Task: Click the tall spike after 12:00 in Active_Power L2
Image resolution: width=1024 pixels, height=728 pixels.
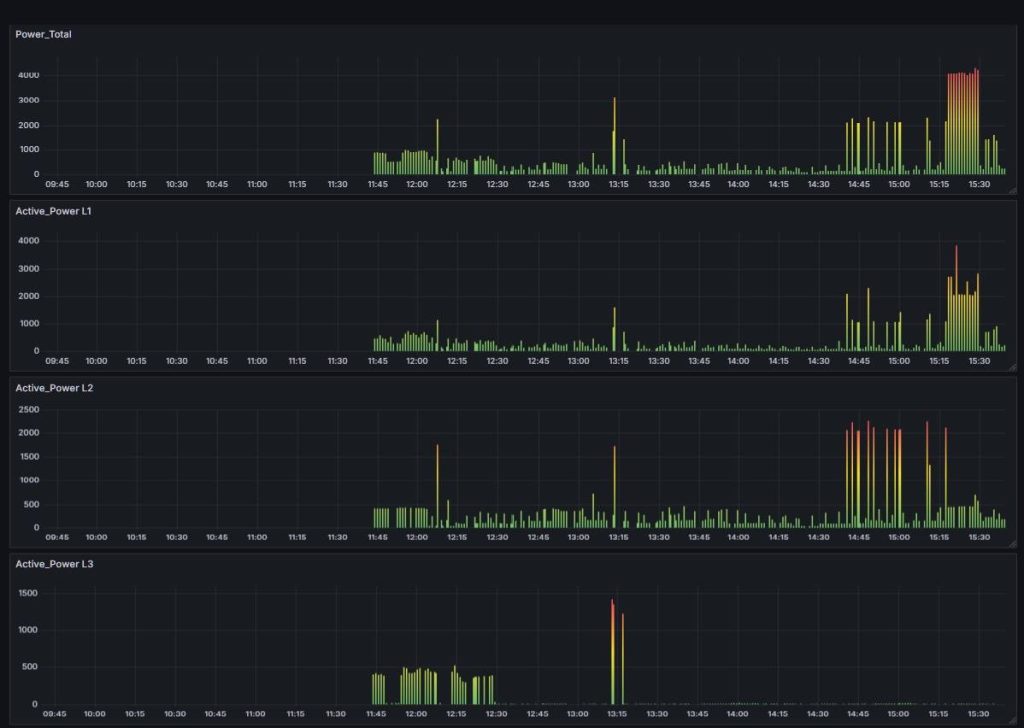Action: click(437, 485)
